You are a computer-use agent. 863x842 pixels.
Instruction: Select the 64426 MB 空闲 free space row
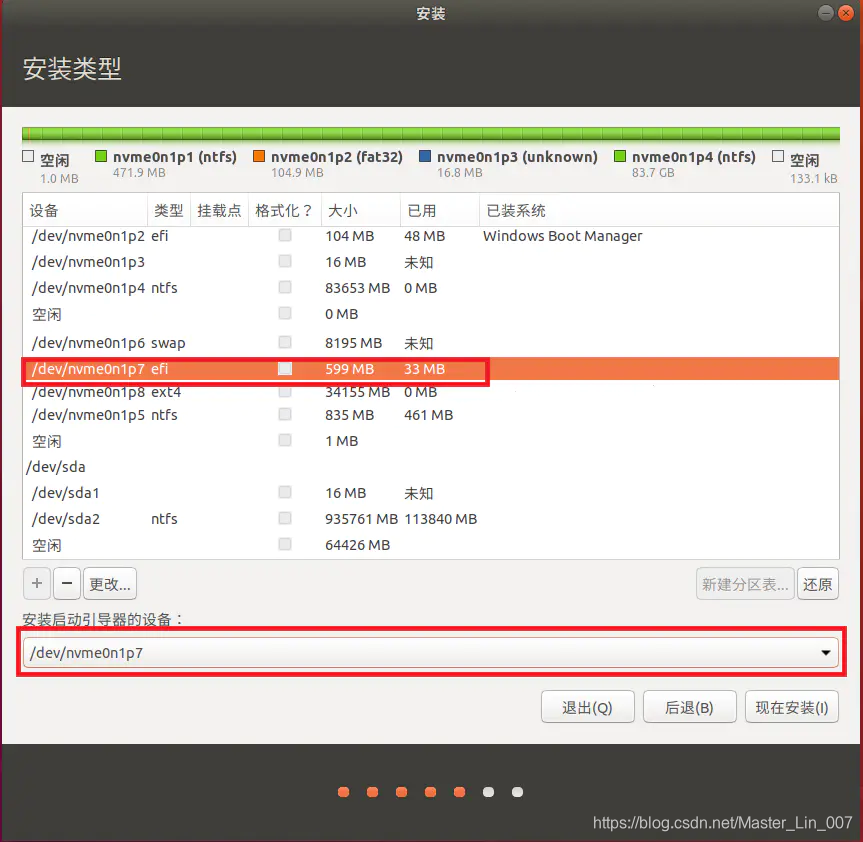pyautogui.click(x=120, y=544)
